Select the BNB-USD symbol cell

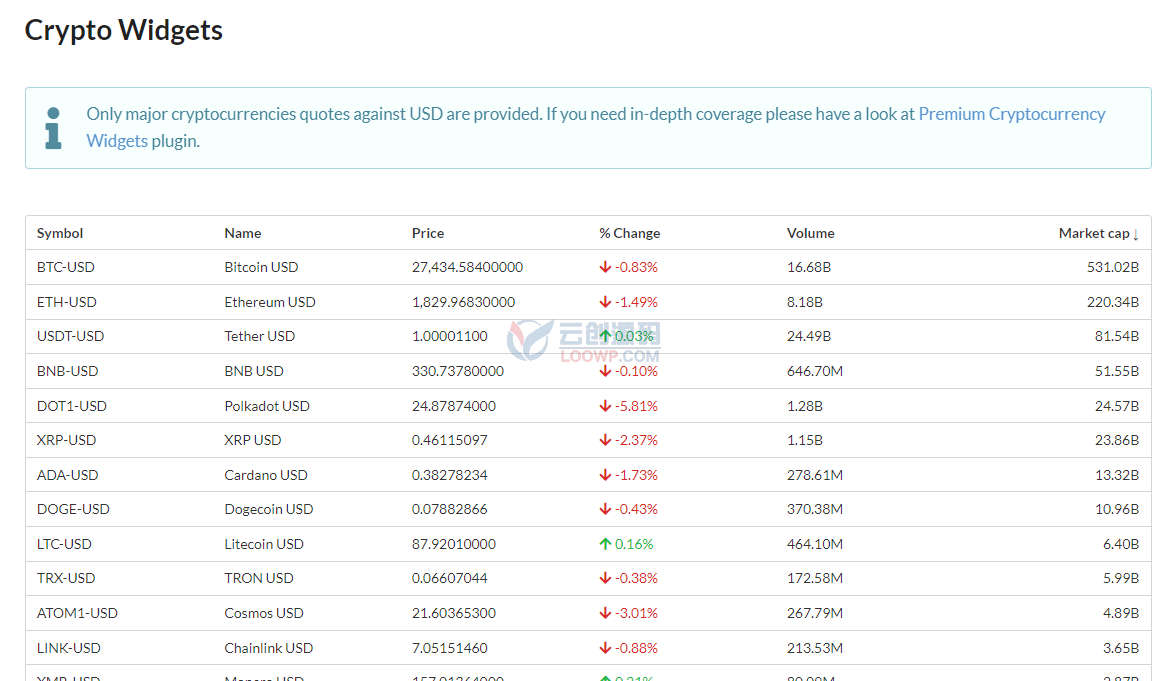[x=67, y=371]
